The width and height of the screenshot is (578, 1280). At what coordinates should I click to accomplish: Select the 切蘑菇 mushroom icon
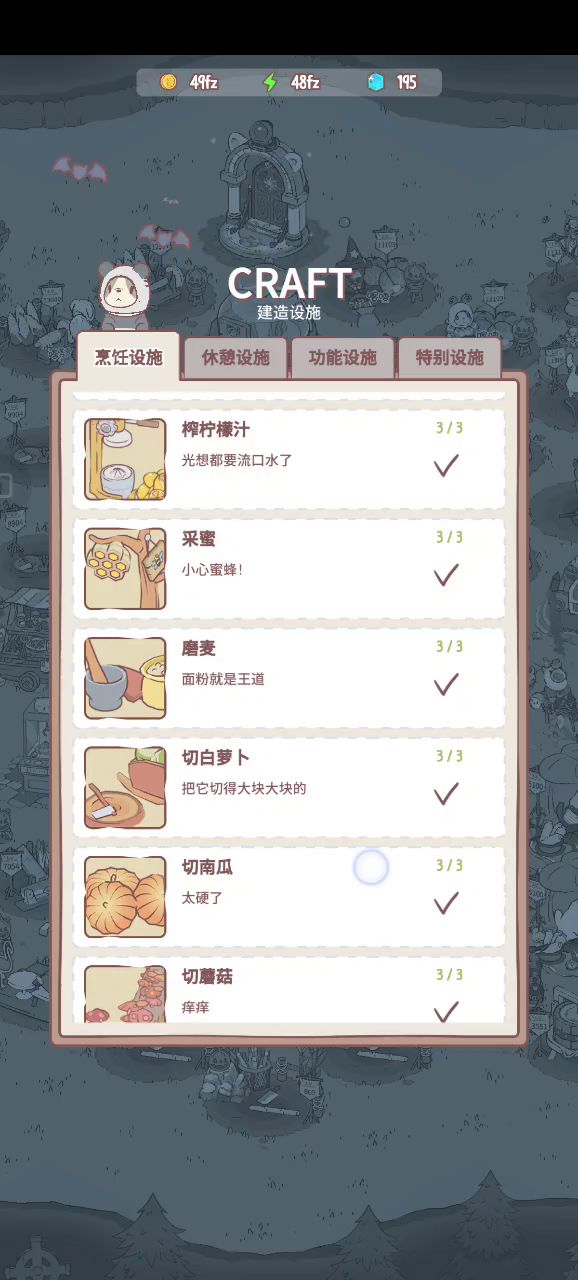click(x=125, y=993)
